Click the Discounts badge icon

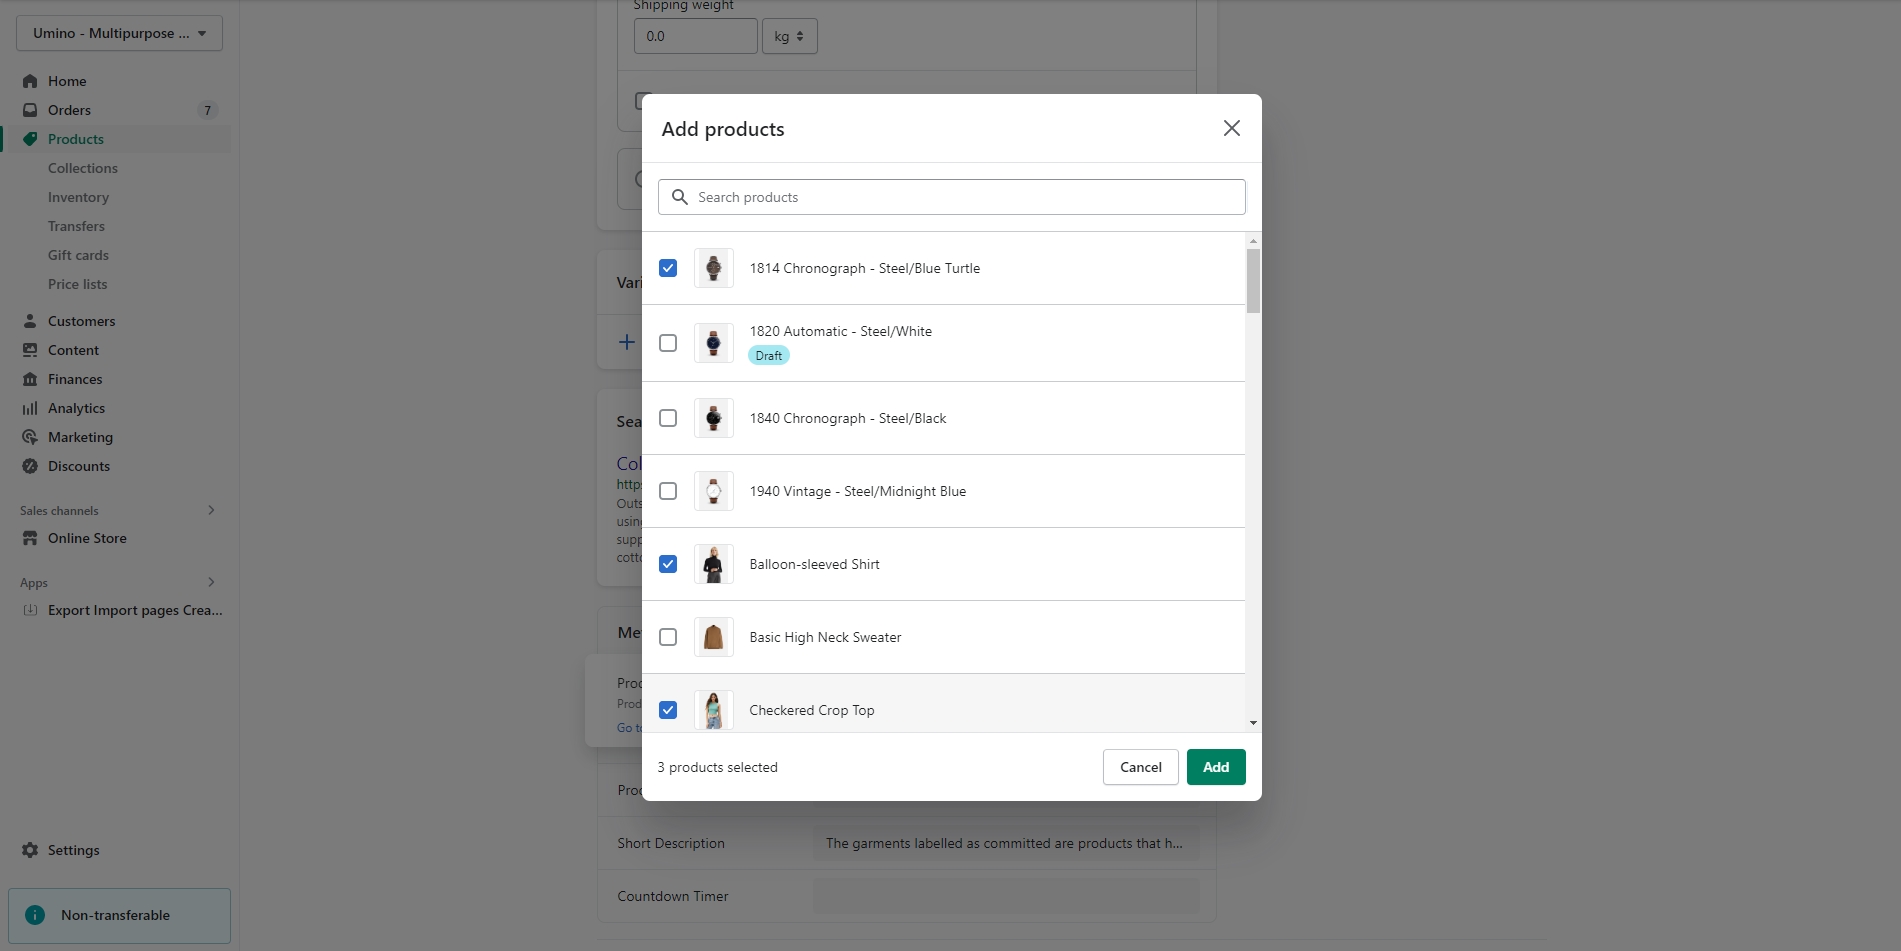[x=30, y=466]
